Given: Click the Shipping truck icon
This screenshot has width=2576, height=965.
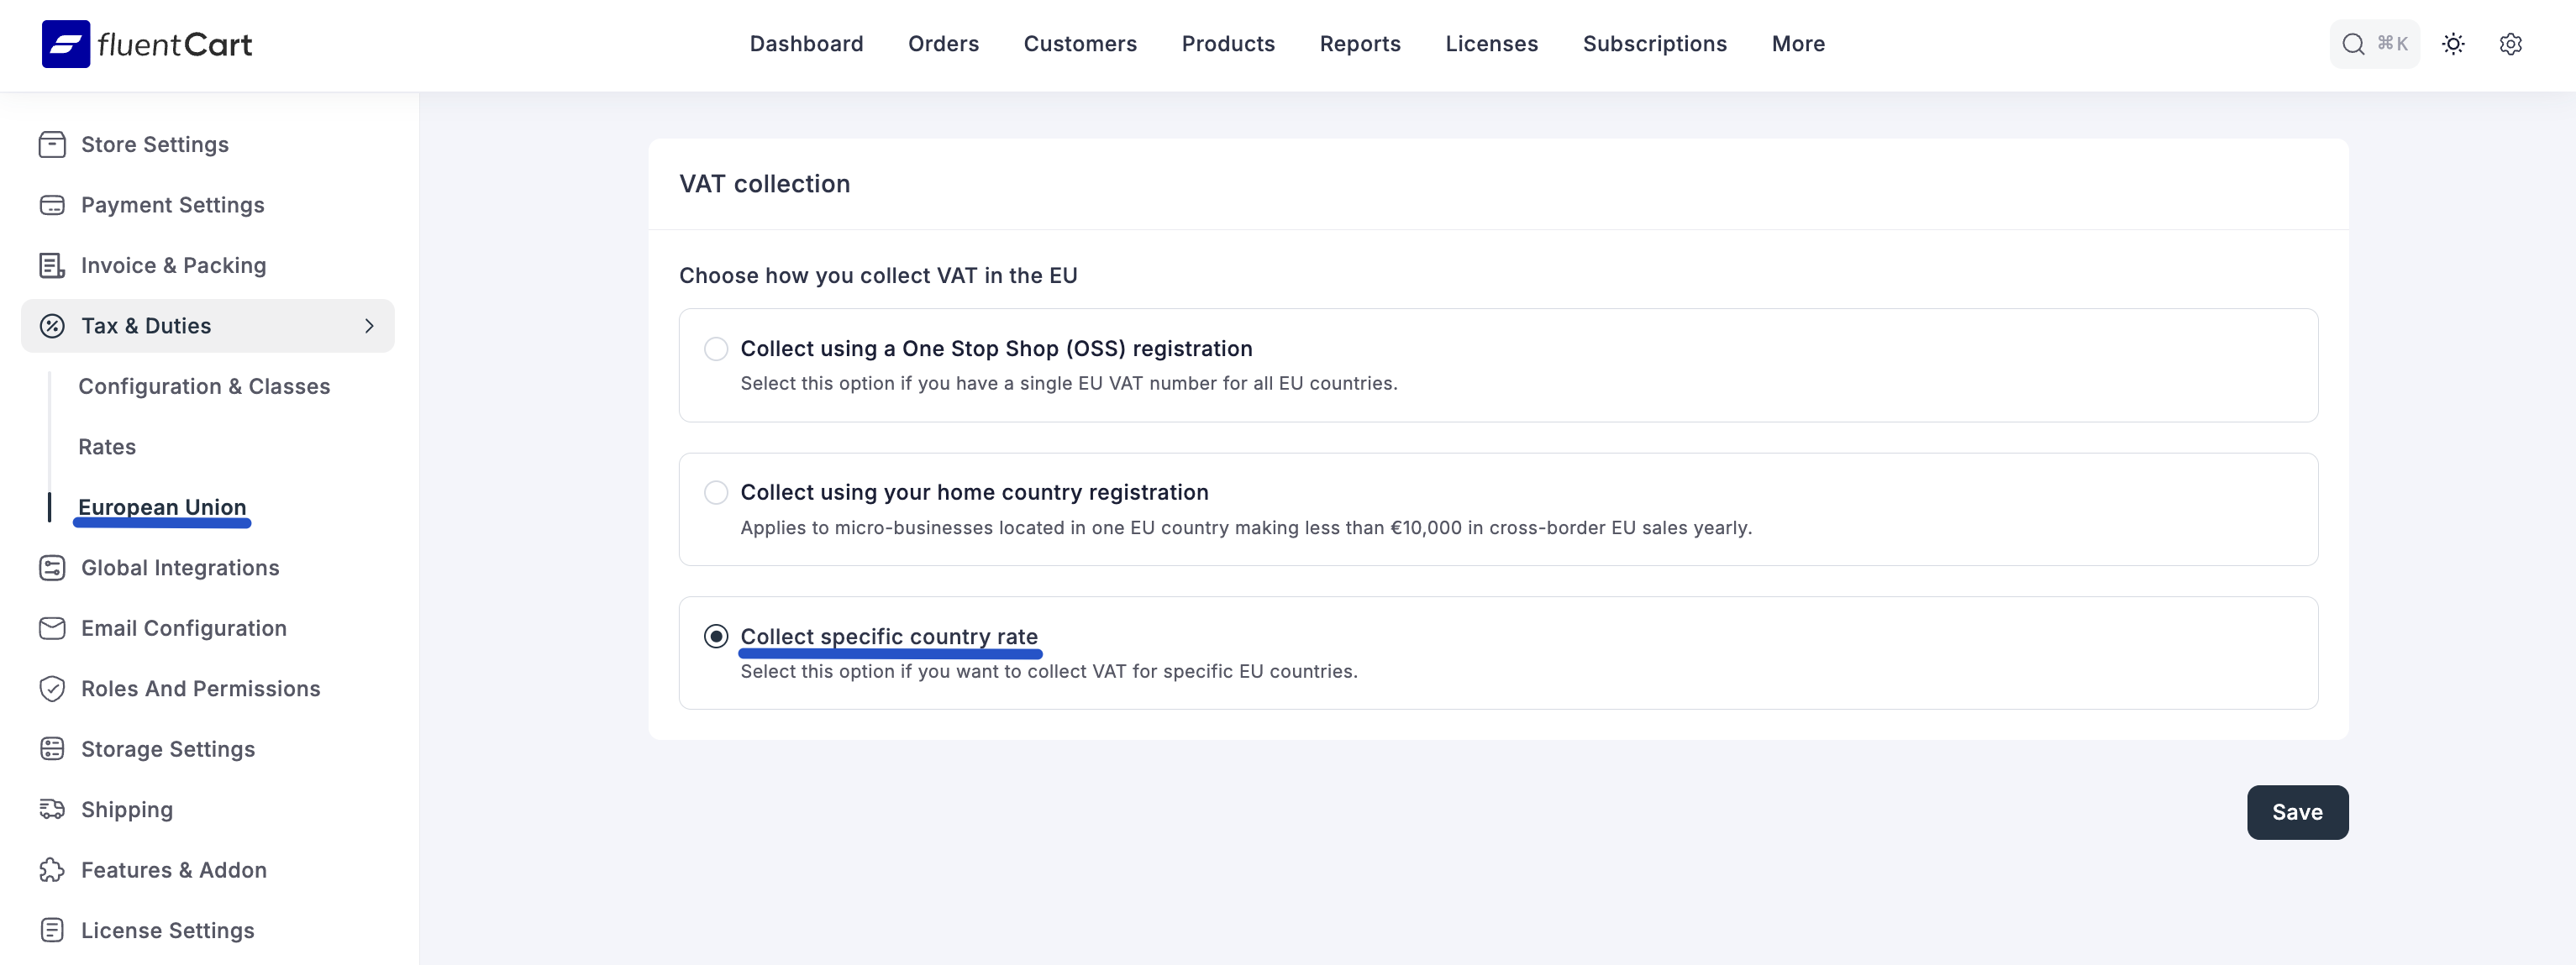Looking at the screenshot, I should pyautogui.click(x=52, y=809).
